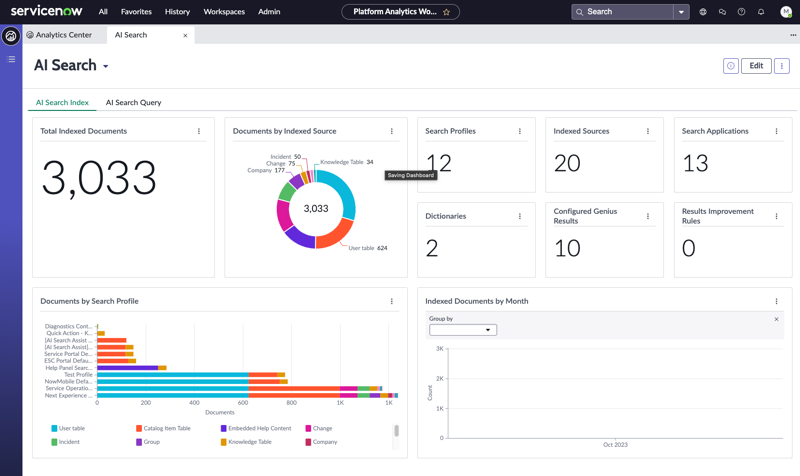The height and width of the screenshot is (476, 800).
Task: Toggle Incident series in bar chart legend
Action: pyautogui.click(x=65, y=442)
